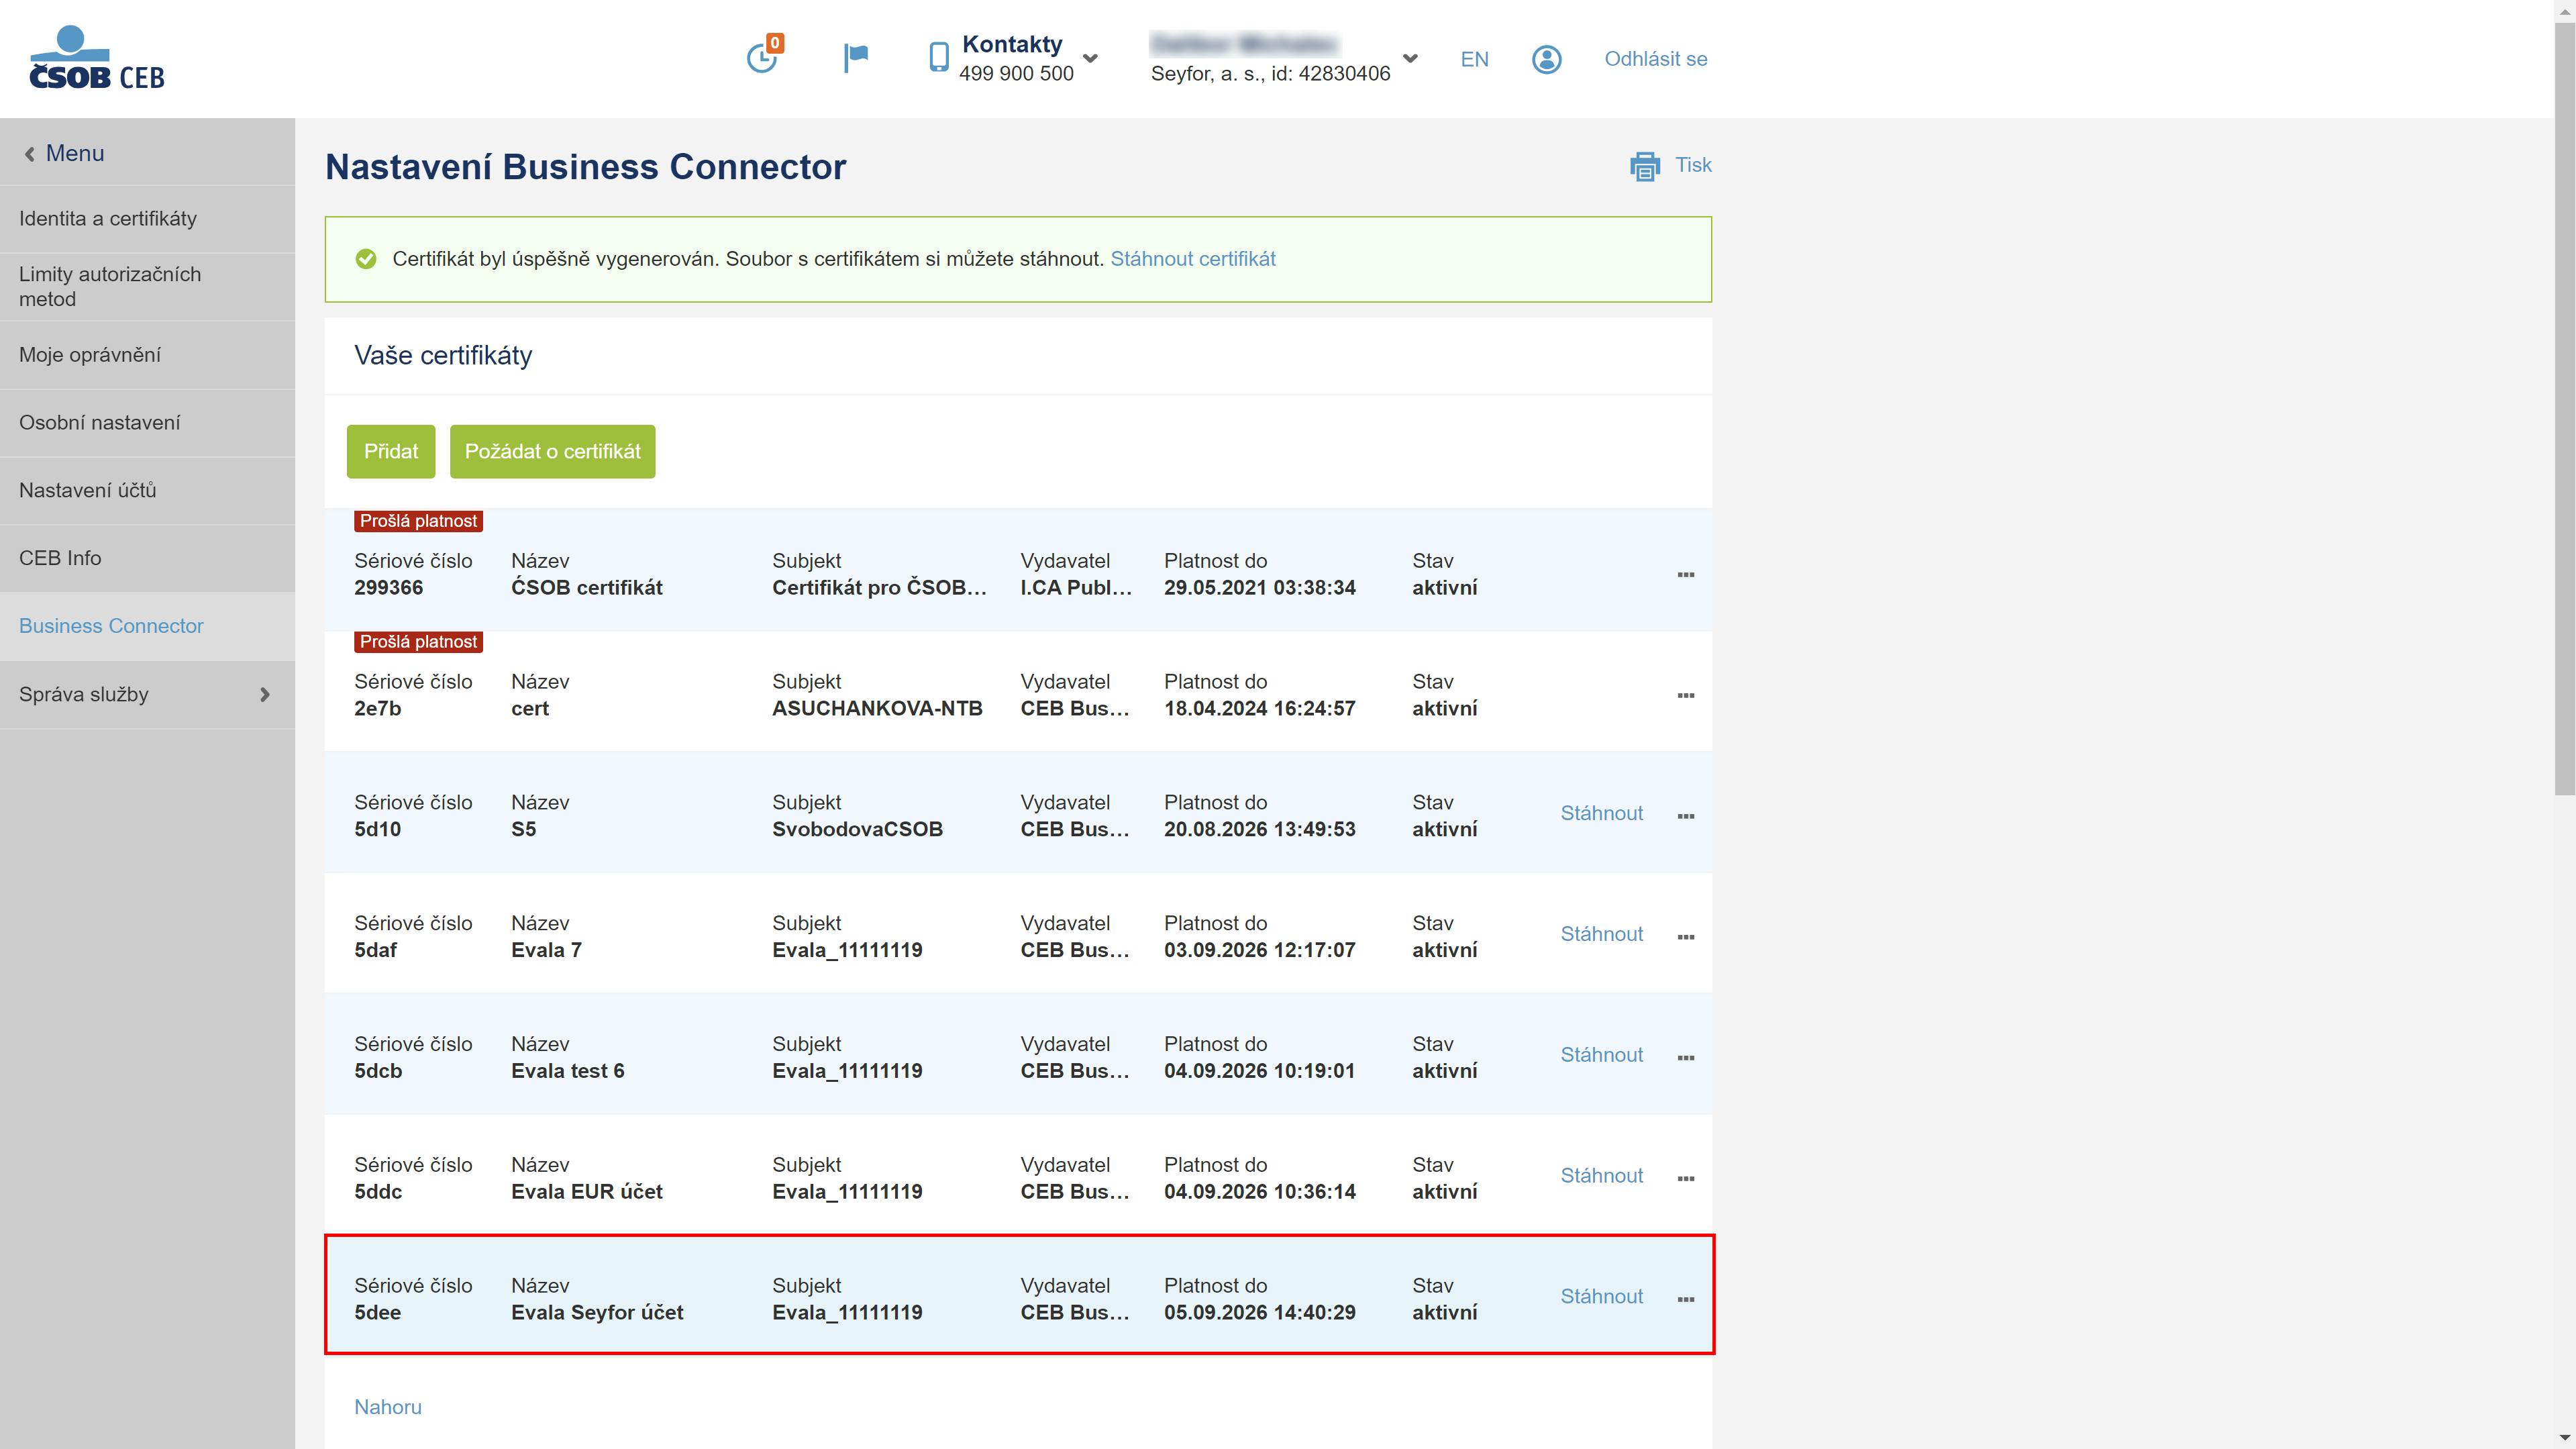Open more options for certificate 2e7b
2576x1449 pixels.
point(1685,696)
